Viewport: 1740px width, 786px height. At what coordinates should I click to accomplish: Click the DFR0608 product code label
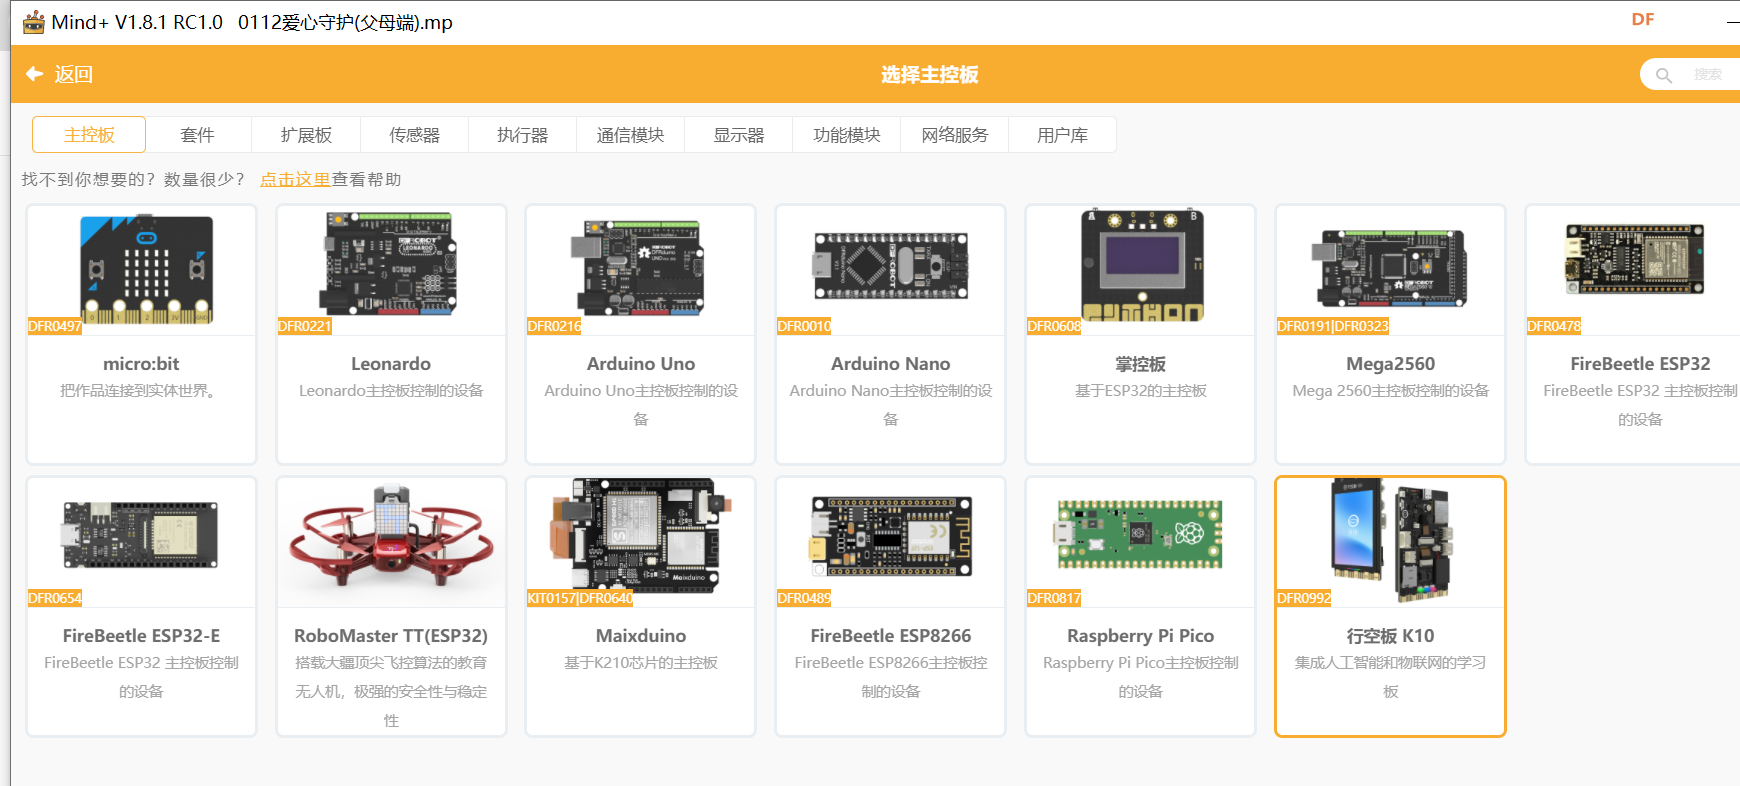tap(1054, 326)
